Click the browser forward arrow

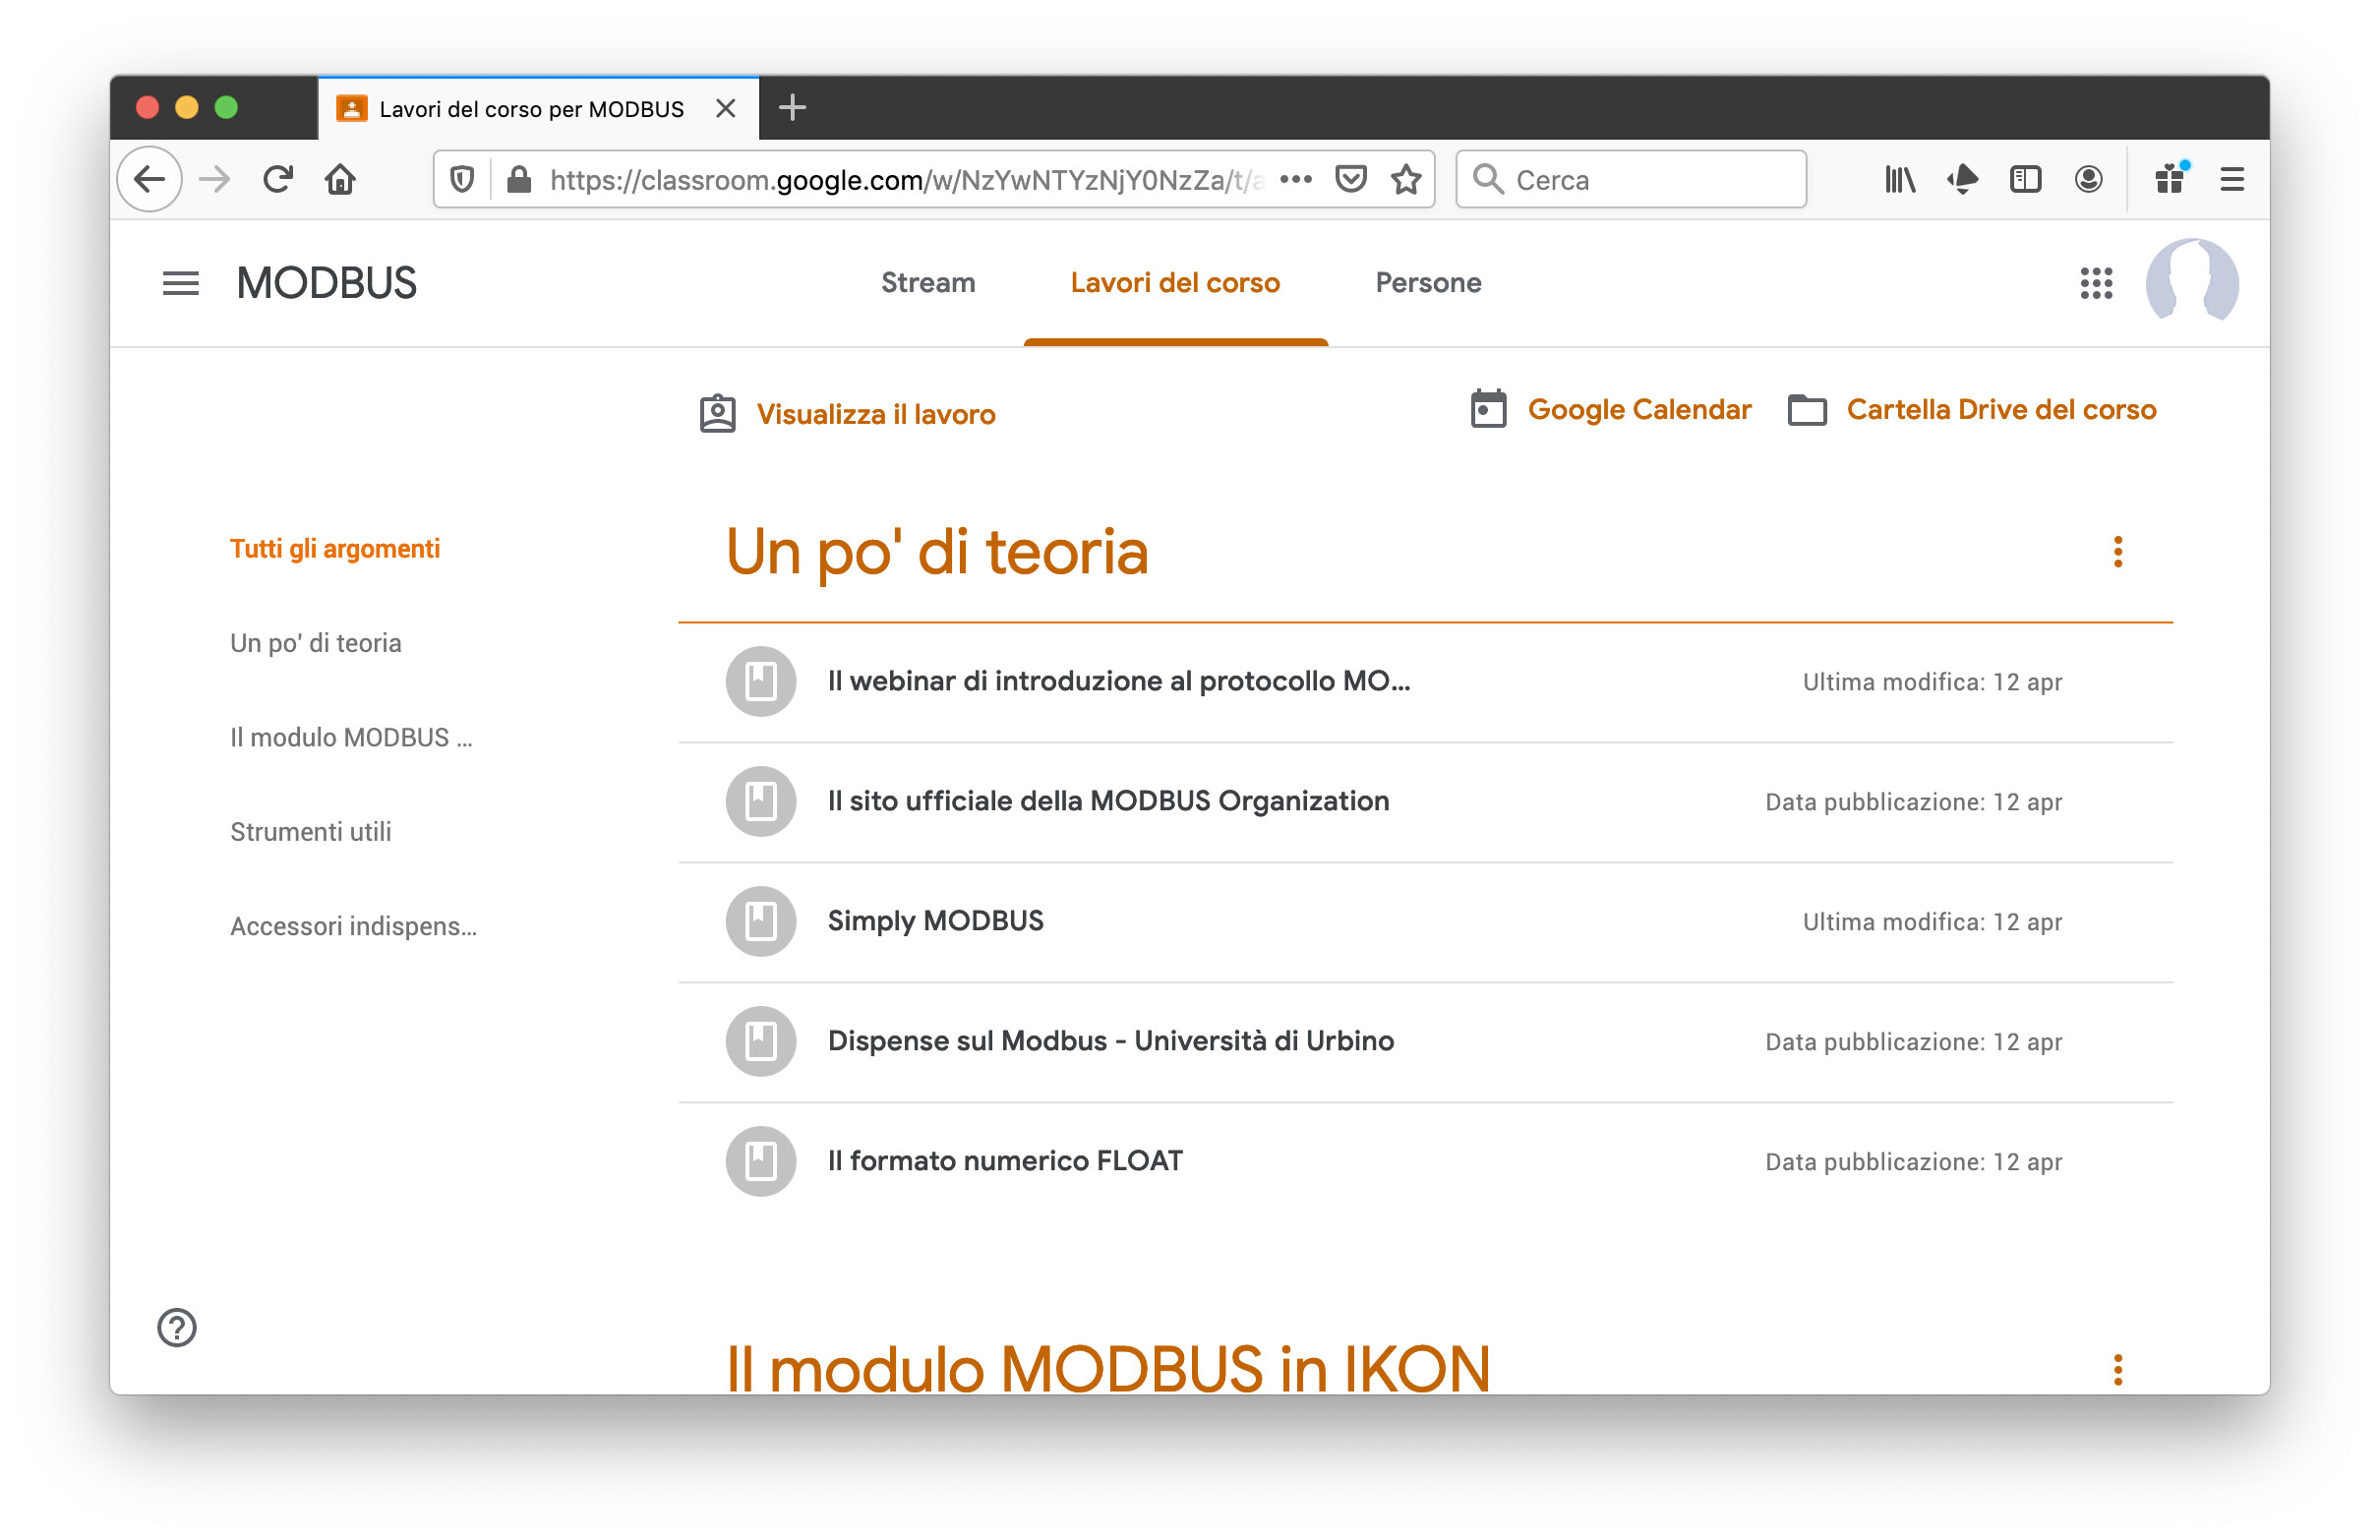(214, 180)
